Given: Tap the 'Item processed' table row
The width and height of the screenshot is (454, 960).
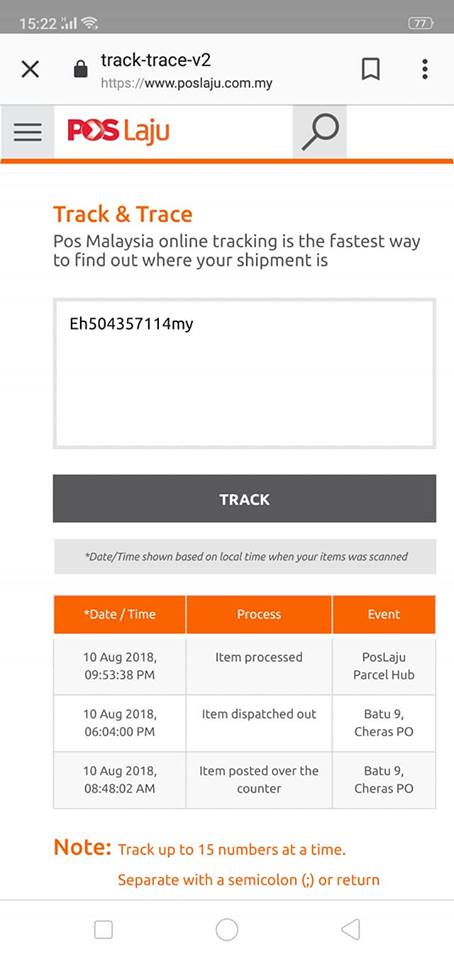Looking at the screenshot, I should point(245,666).
